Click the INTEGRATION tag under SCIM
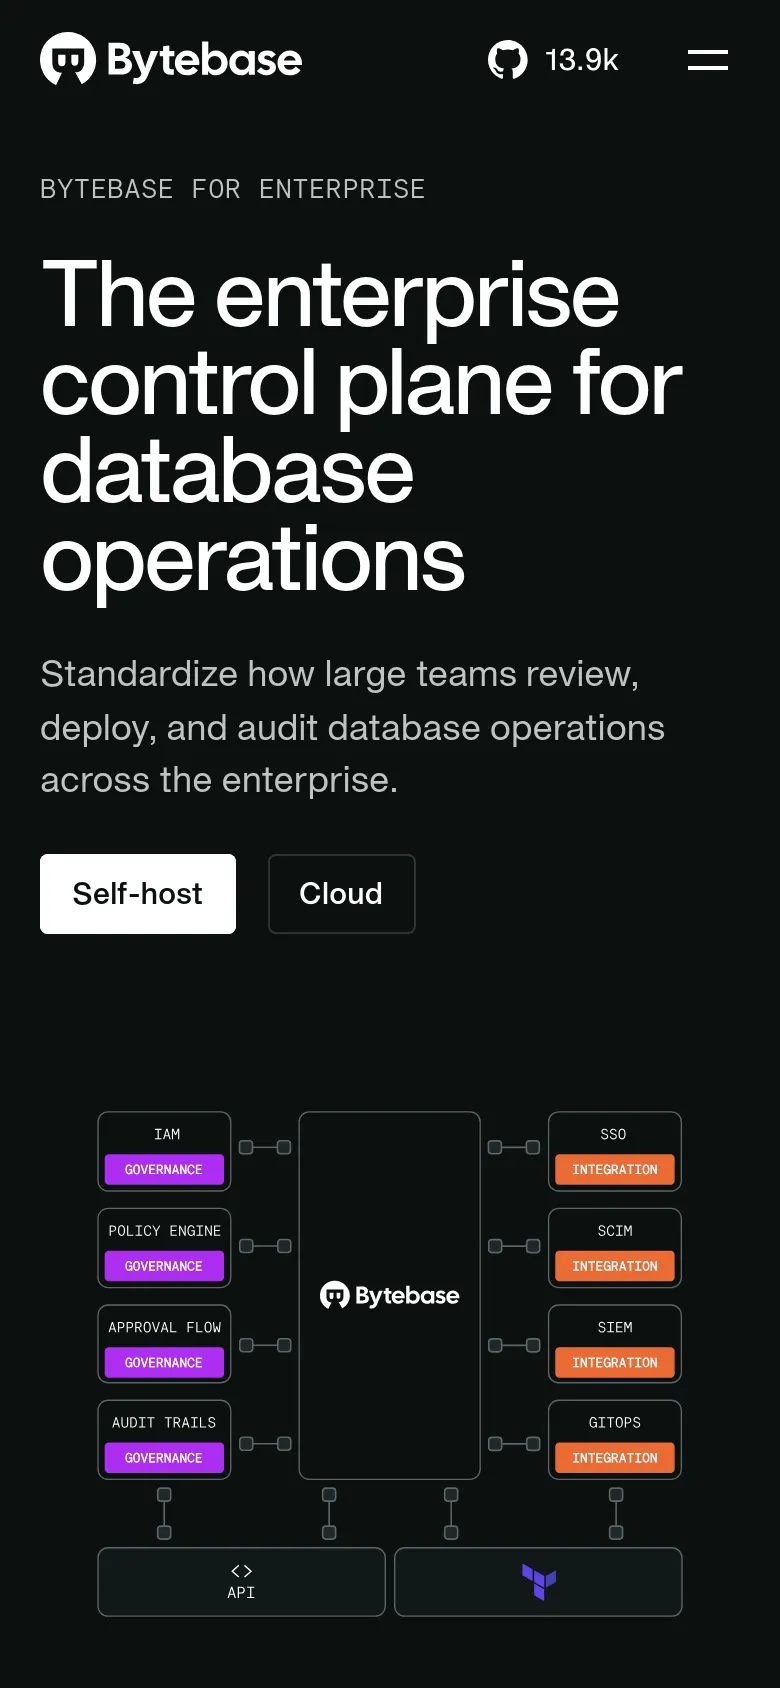Screen dimensions: 780x1688 (x=615, y=1266)
